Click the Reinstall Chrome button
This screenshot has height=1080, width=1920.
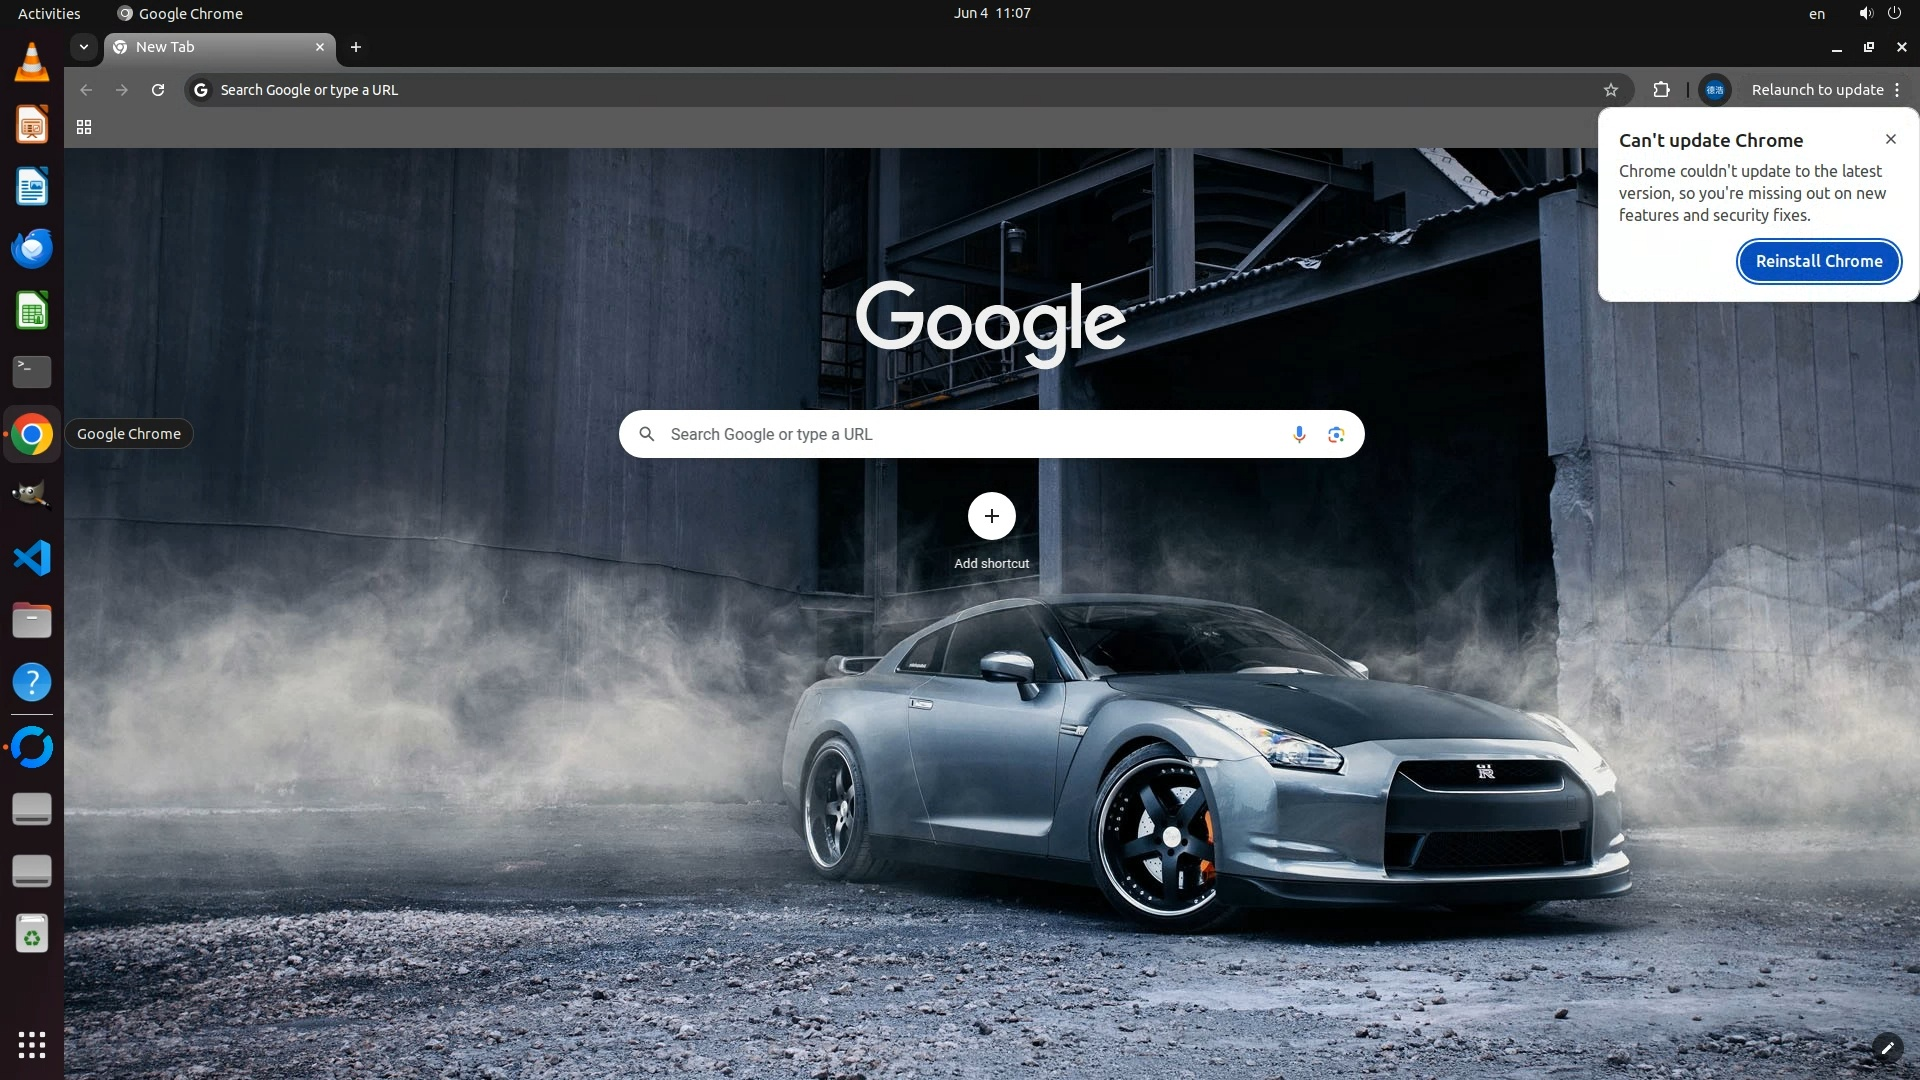1818,261
